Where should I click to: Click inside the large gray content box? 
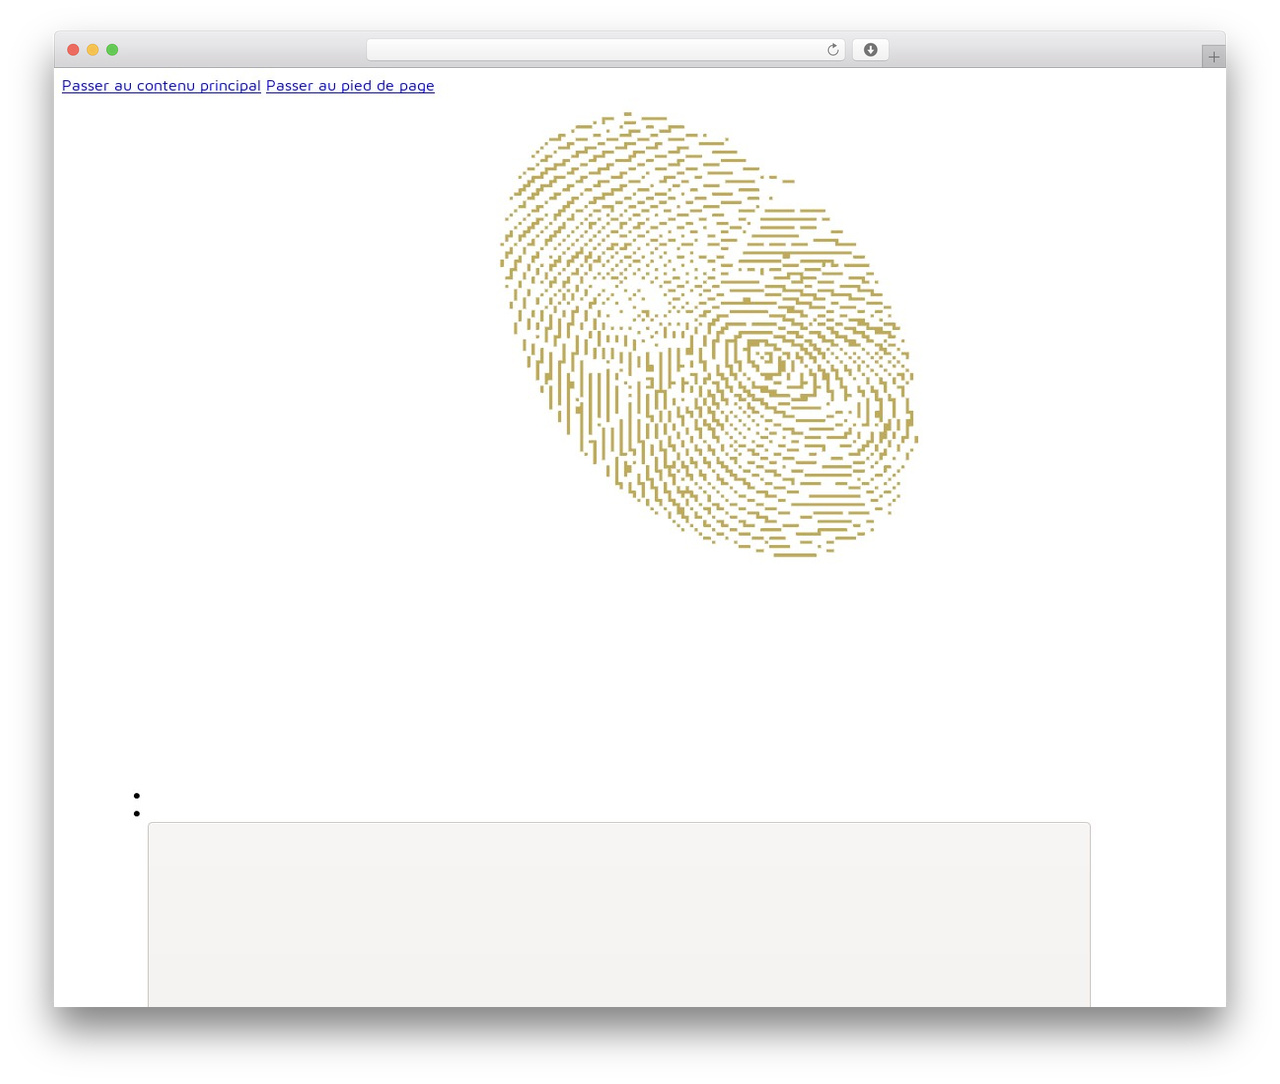(619, 915)
